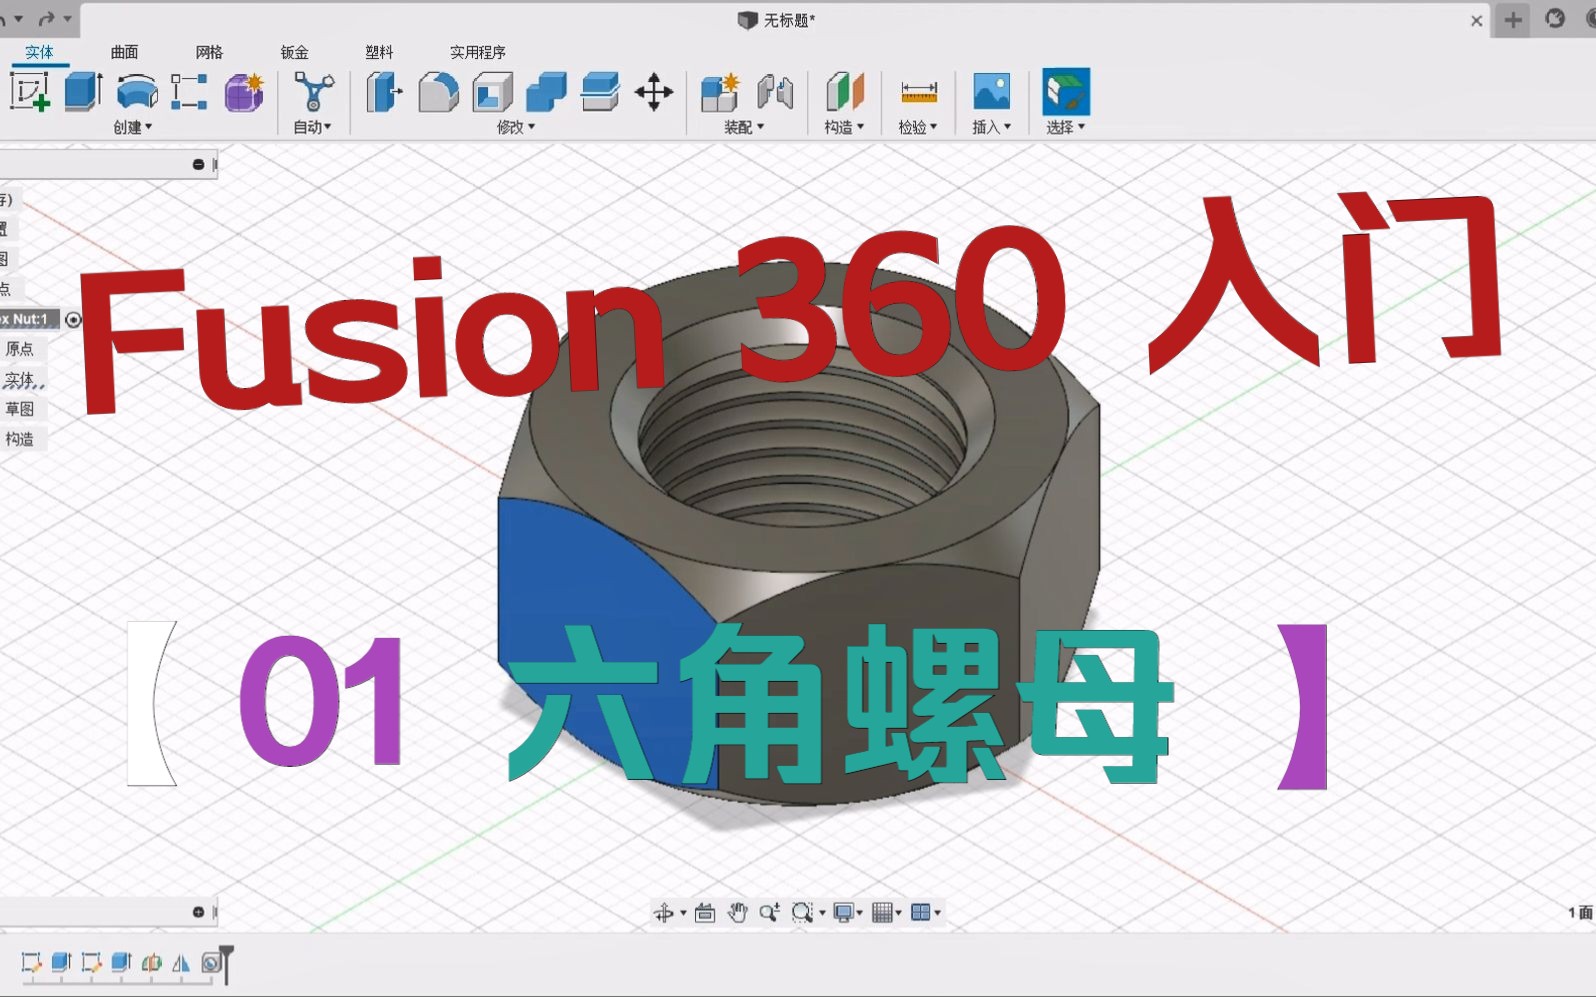Select the Fillet tool
Screen dimensions: 1596x997
pyautogui.click(x=438, y=92)
